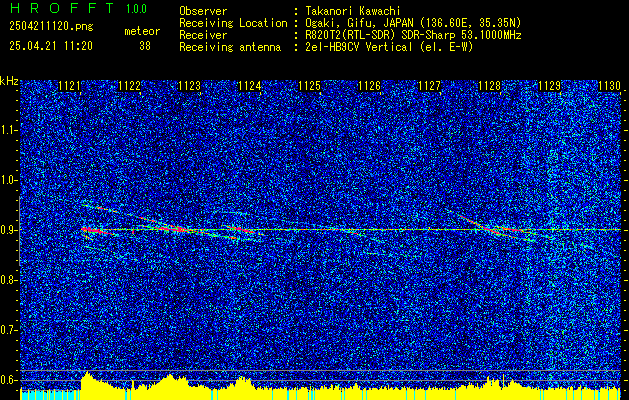Click the Receiving antenna field label
629x400 pixels.
(230, 47)
